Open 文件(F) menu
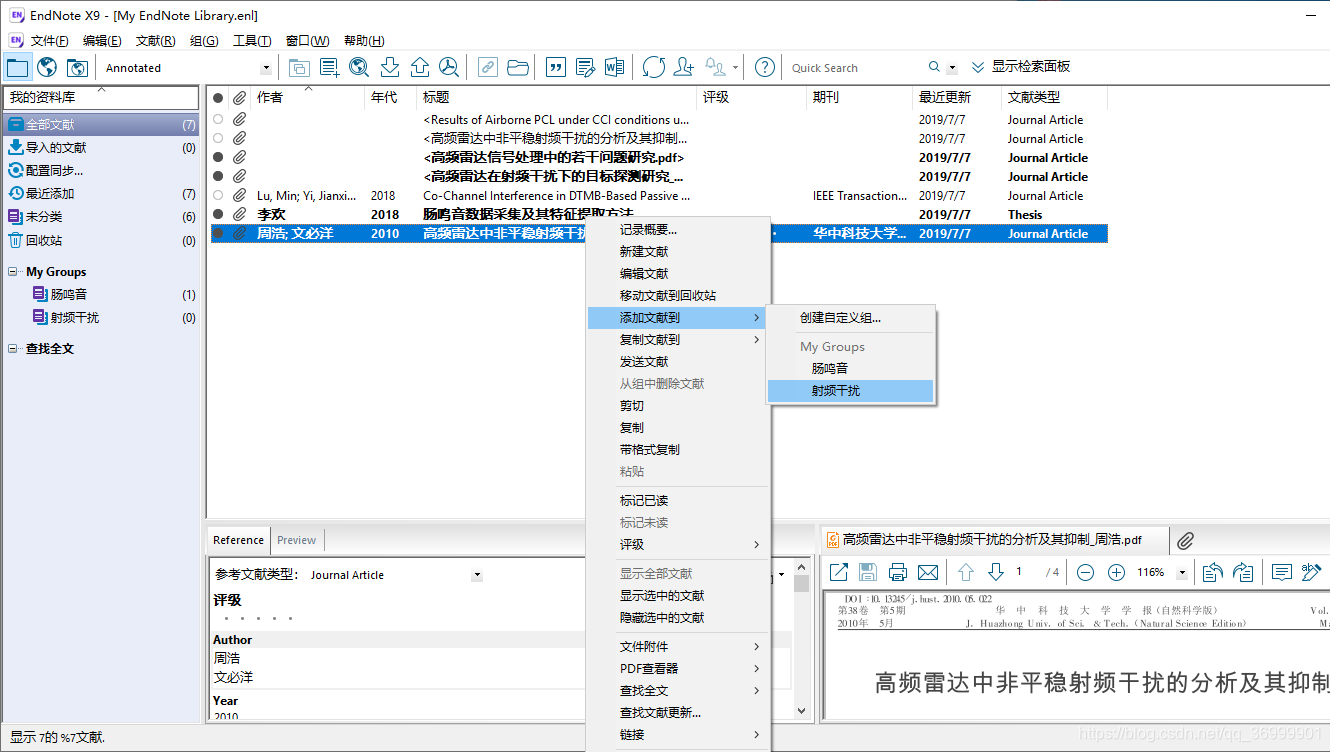Image resolution: width=1330 pixels, height=752 pixels. (x=50, y=41)
